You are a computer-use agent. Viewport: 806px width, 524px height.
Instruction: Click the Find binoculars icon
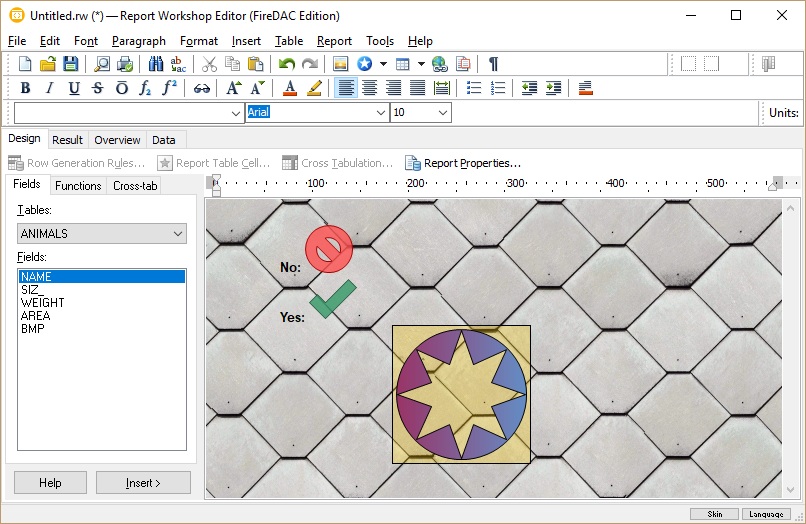[156, 64]
